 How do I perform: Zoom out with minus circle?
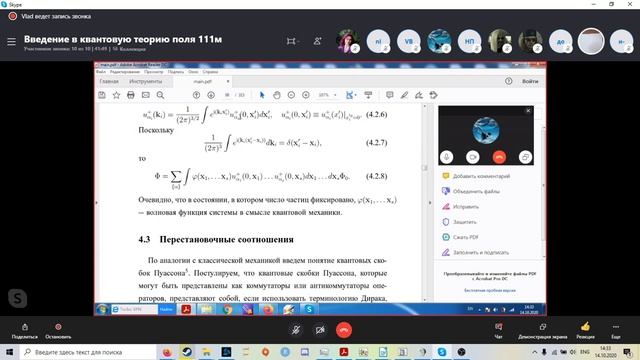(x=291, y=95)
